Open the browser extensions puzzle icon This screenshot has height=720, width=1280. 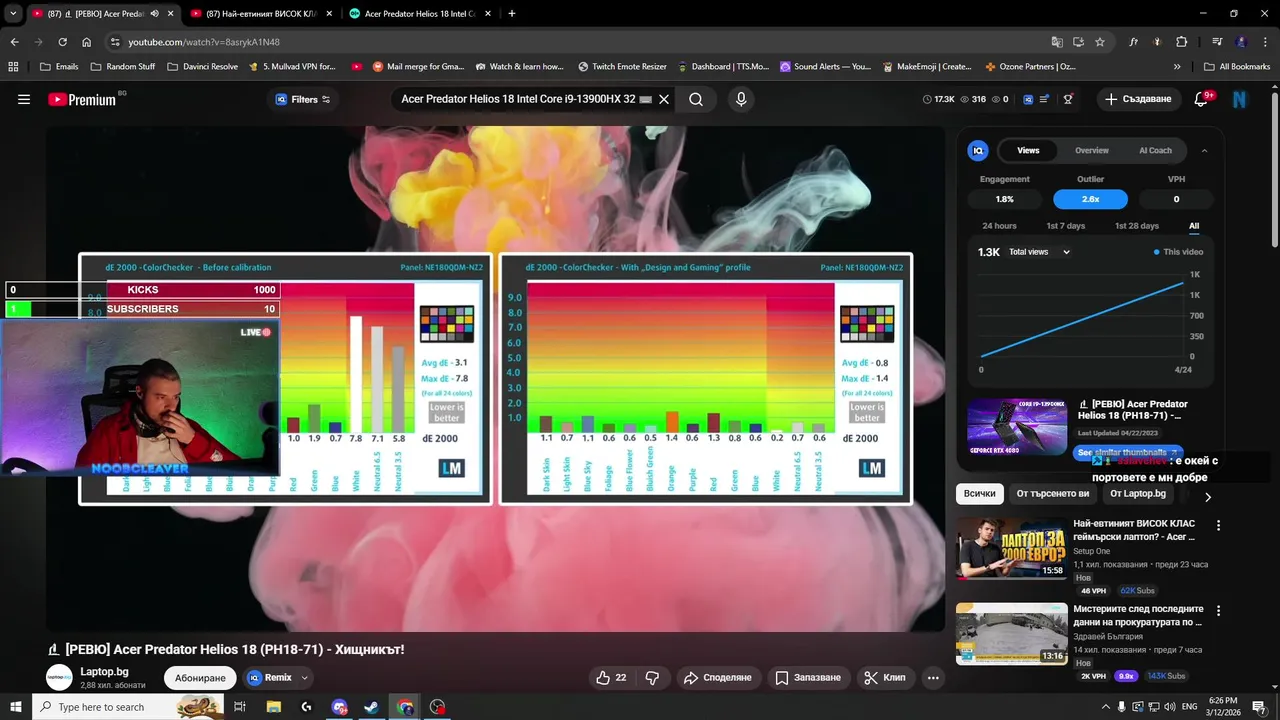(x=1182, y=42)
